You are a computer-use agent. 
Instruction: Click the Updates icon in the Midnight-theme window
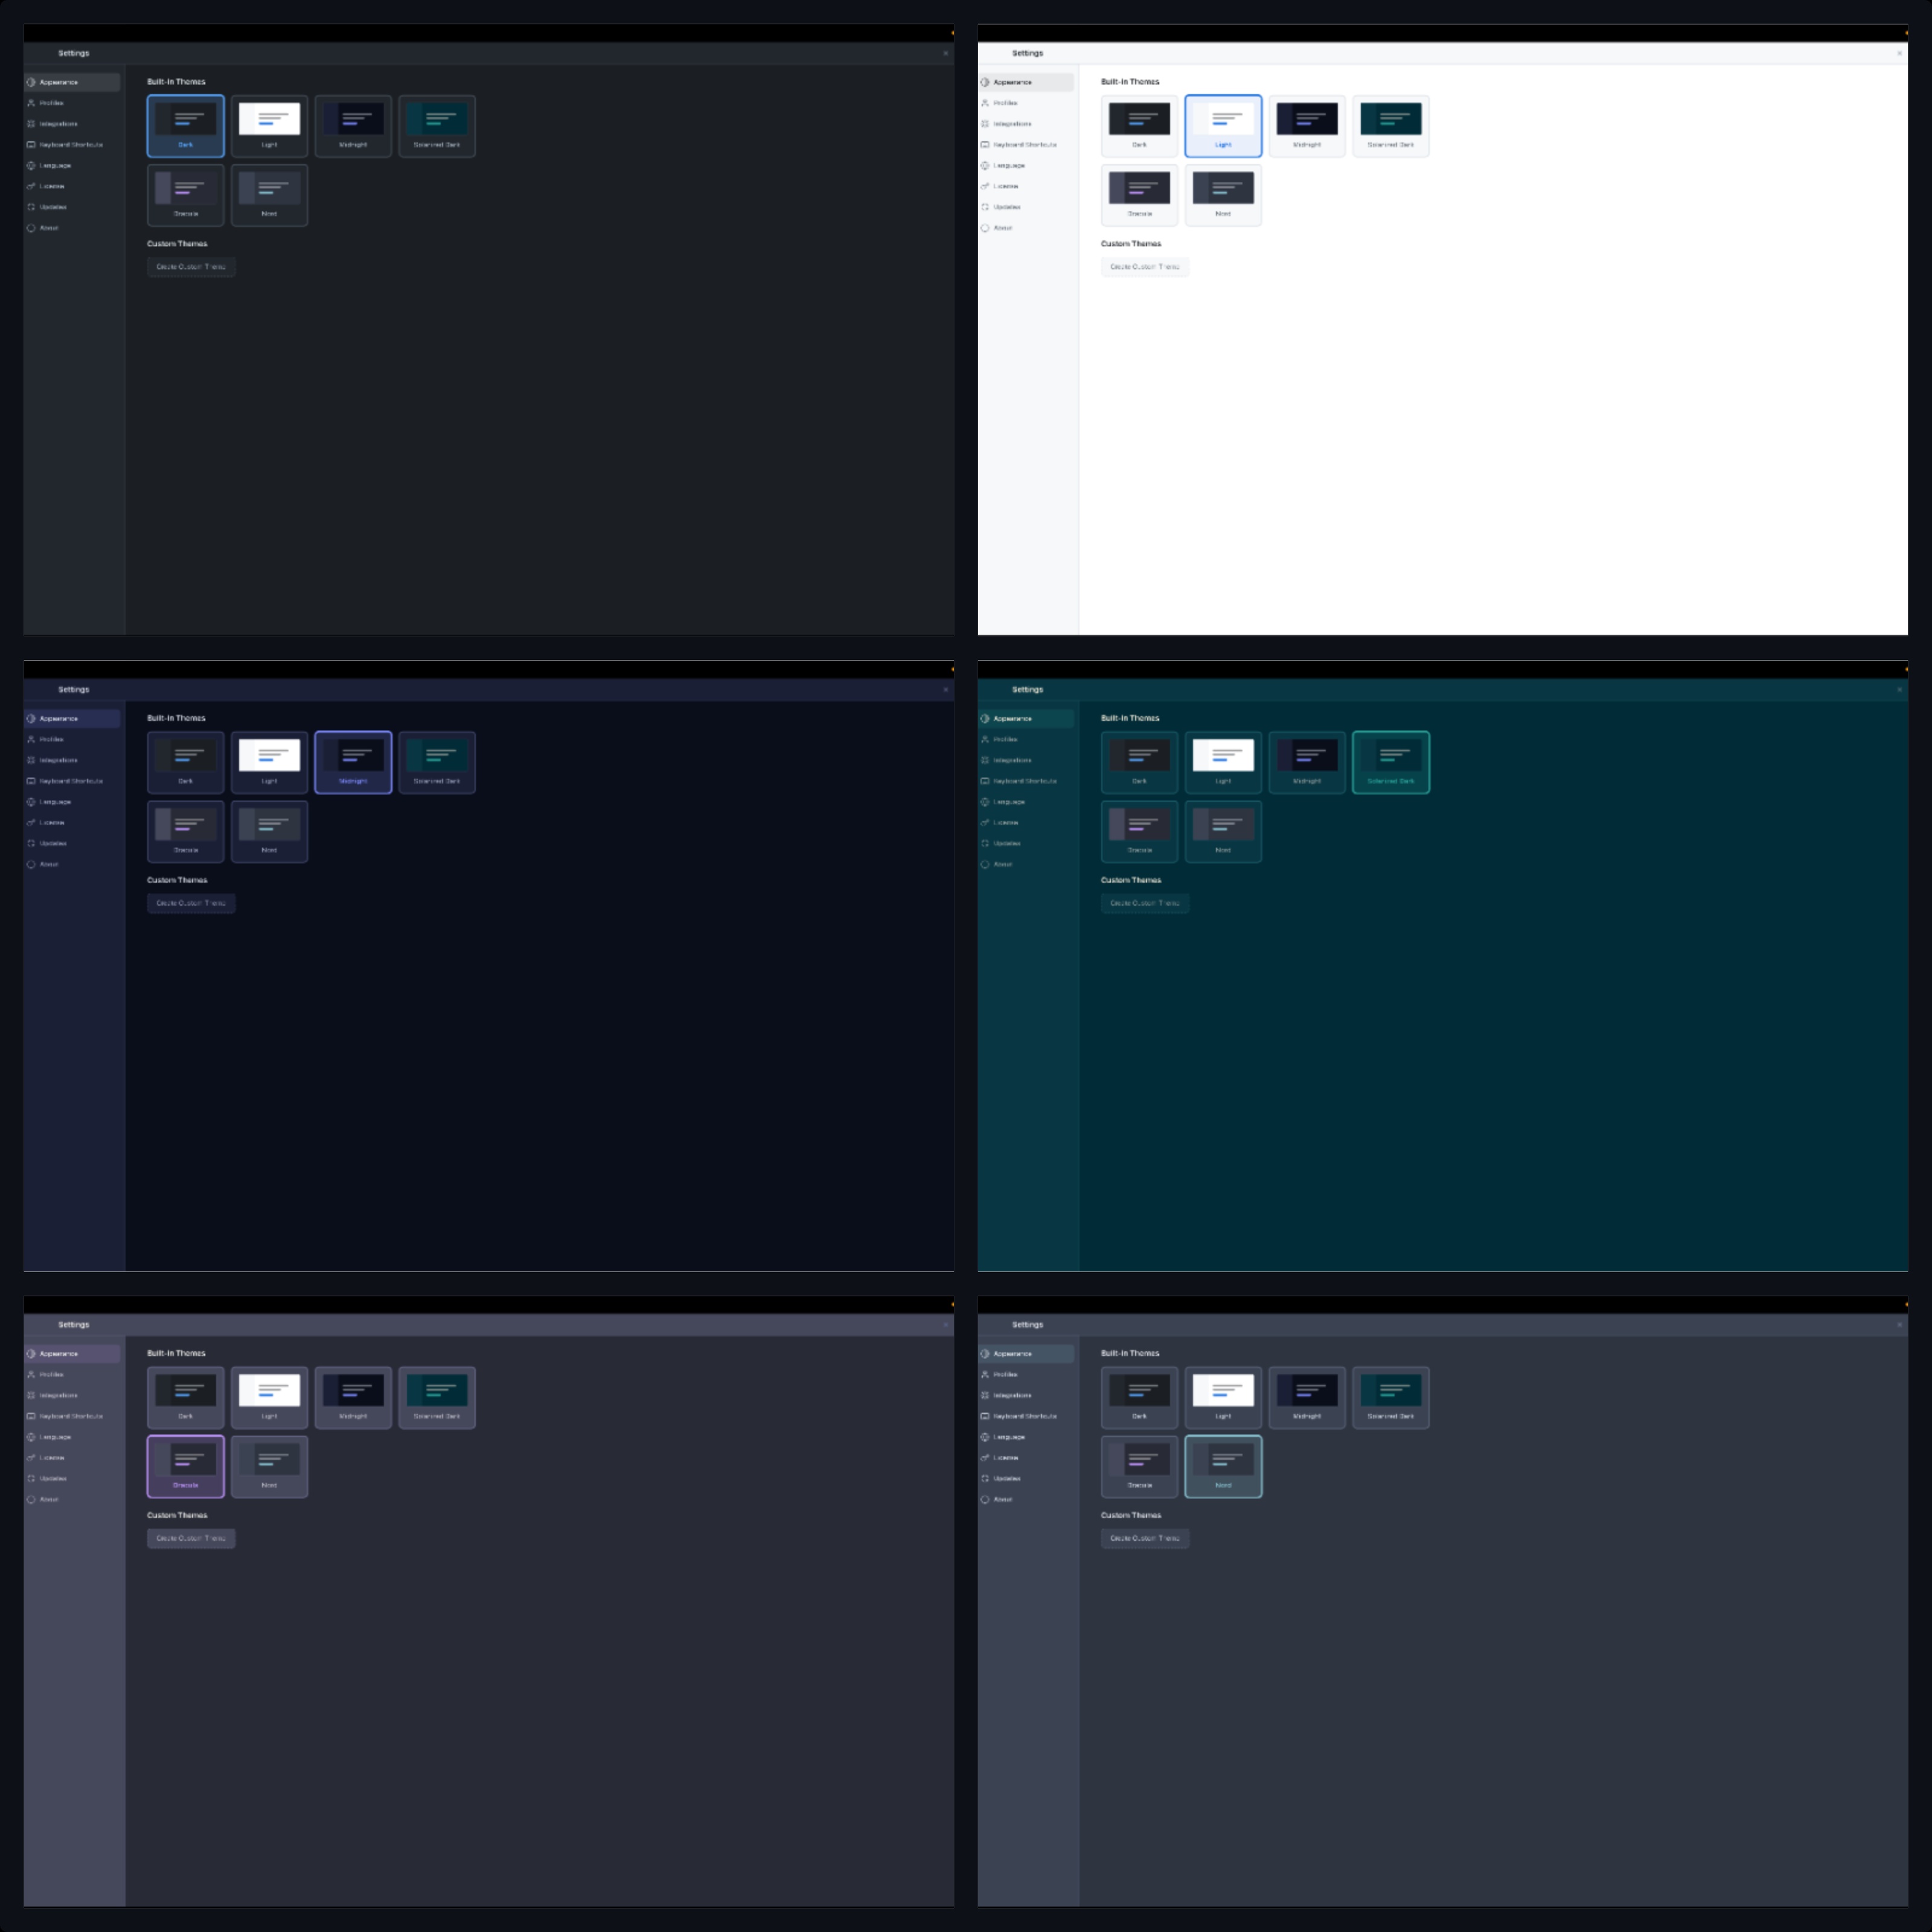(x=31, y=843)
